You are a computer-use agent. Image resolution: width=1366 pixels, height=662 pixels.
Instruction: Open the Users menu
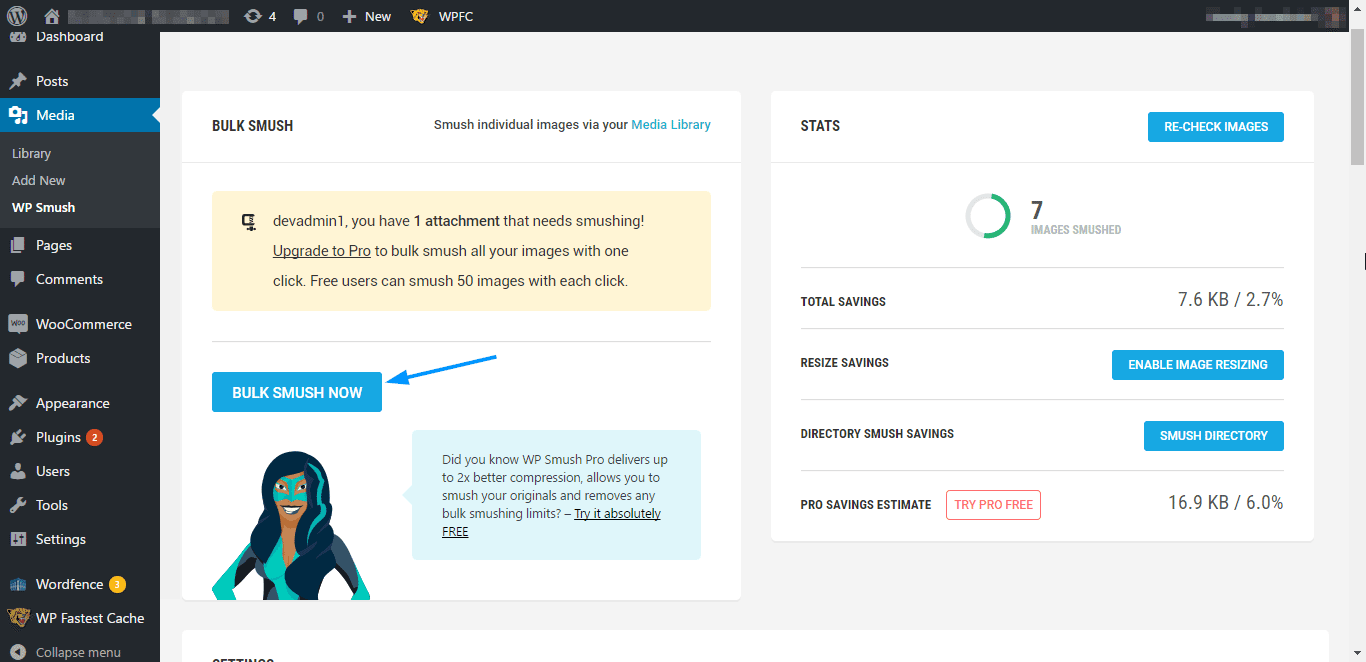80,471
